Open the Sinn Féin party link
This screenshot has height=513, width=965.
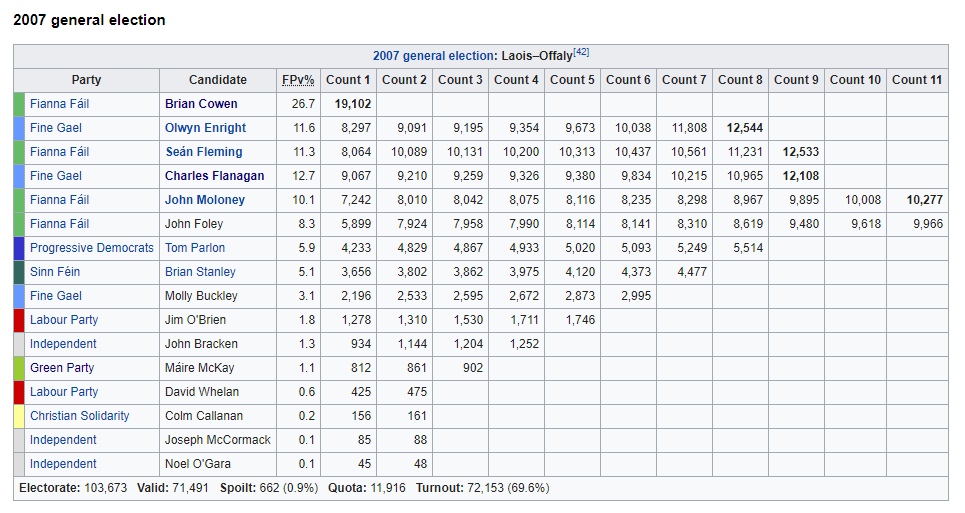[x=55, y=272]
